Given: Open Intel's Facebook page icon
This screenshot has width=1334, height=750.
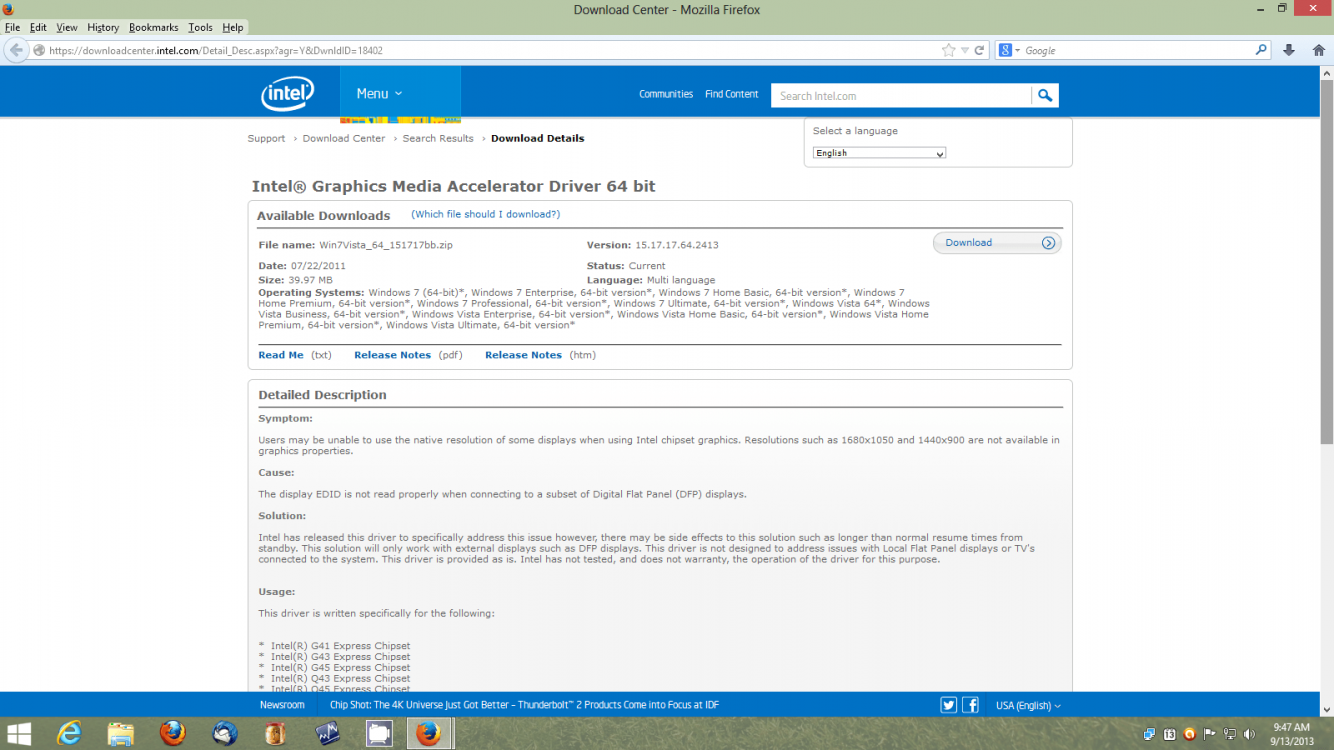Looking at the screenshot, I should pyautogui.click(x=970, y=705).
